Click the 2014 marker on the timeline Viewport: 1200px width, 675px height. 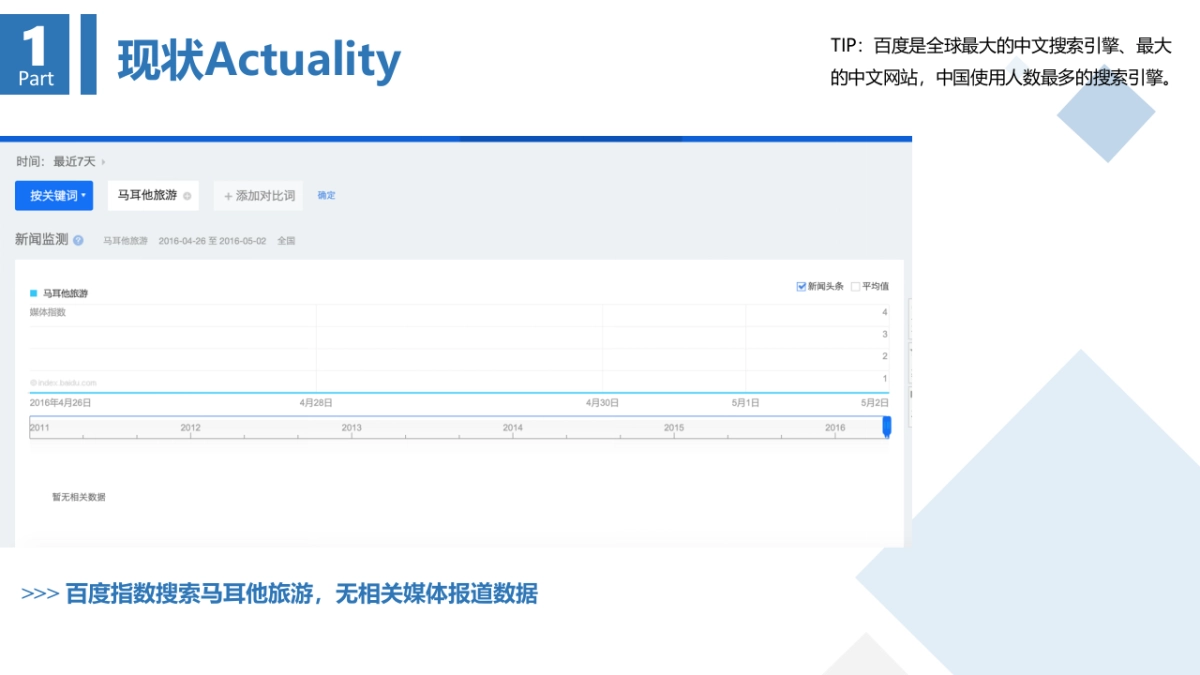pos(513,426)
